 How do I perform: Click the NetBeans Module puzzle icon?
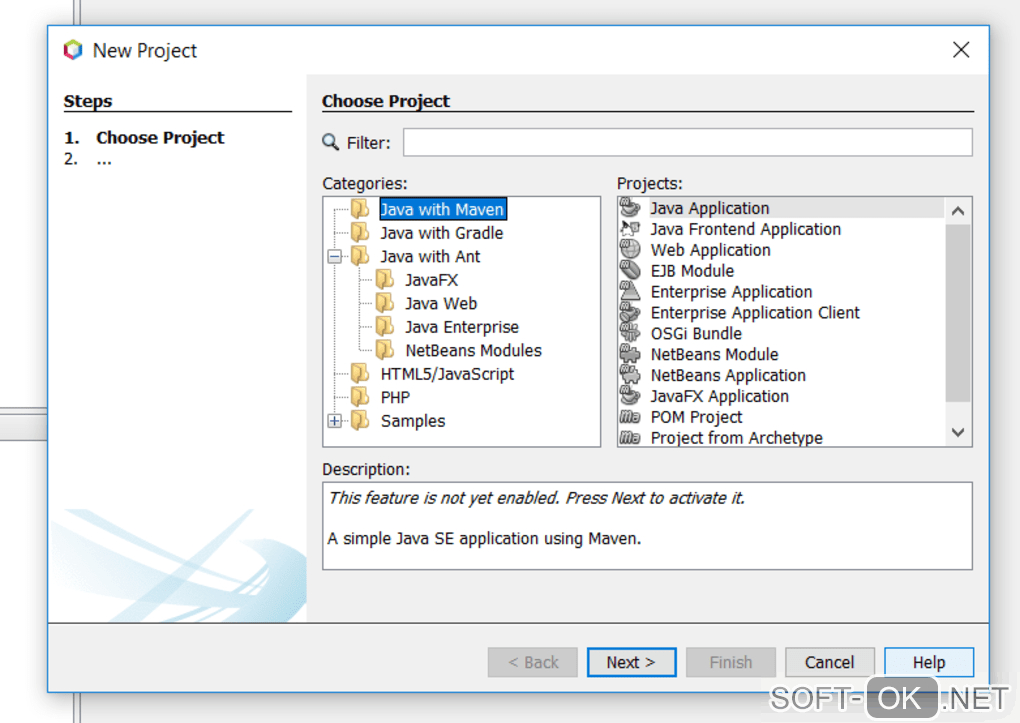(x=630, y=355)
